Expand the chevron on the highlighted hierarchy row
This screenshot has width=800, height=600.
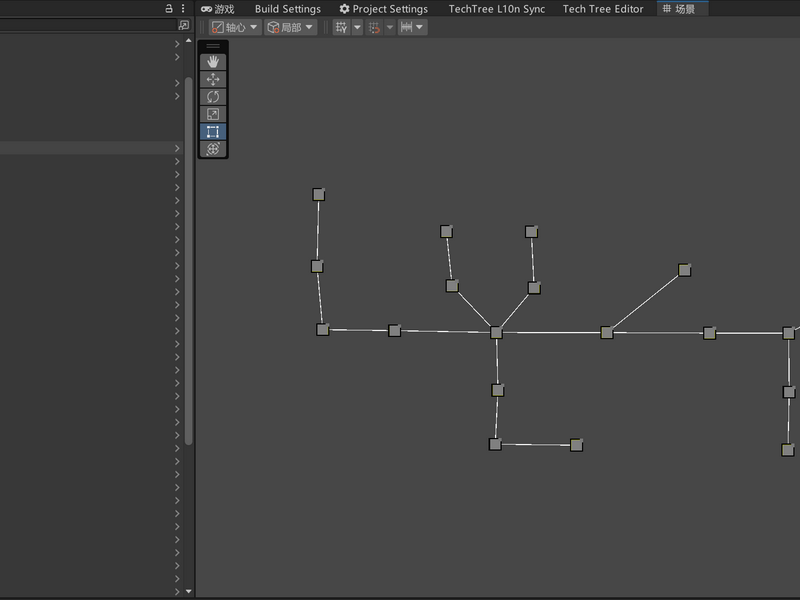(x=177, y=148)
